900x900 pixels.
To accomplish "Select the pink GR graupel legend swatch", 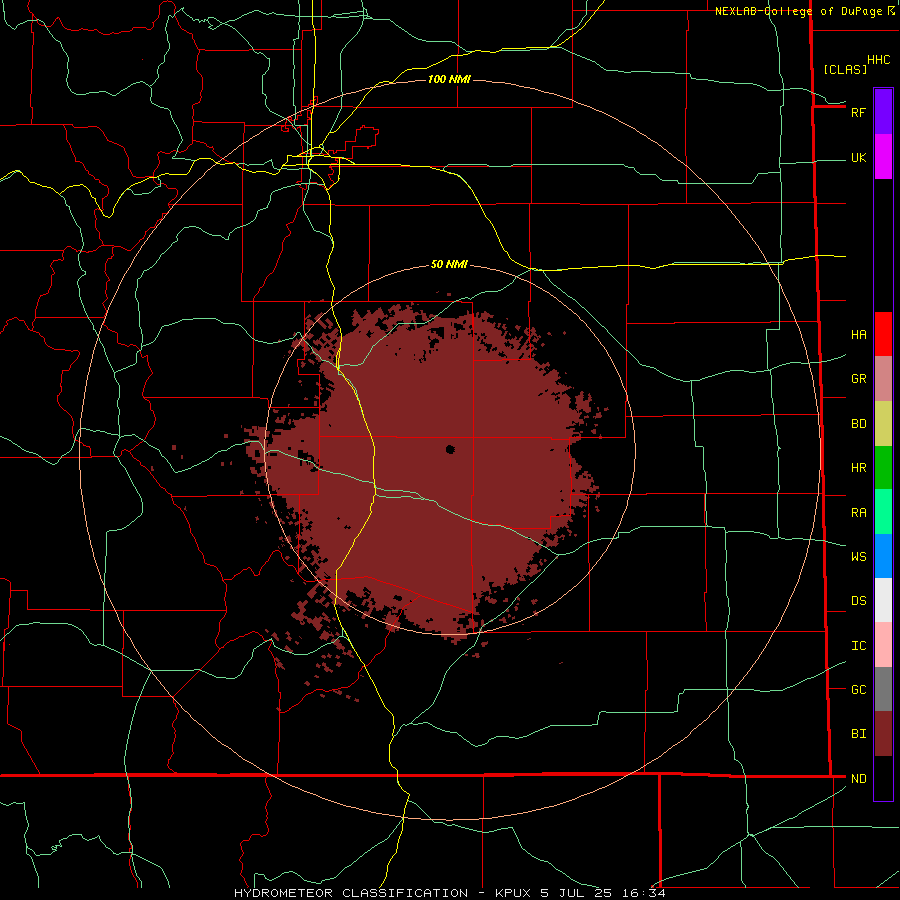I will click(883, 378).
